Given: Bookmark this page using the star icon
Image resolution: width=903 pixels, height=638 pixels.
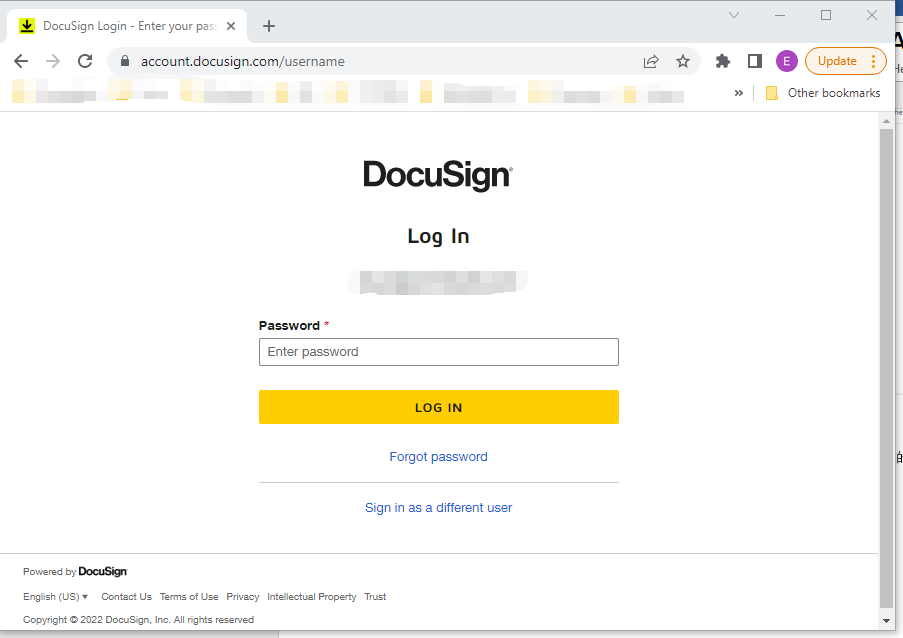Looking at the screenshot, I should click(683, 61).
